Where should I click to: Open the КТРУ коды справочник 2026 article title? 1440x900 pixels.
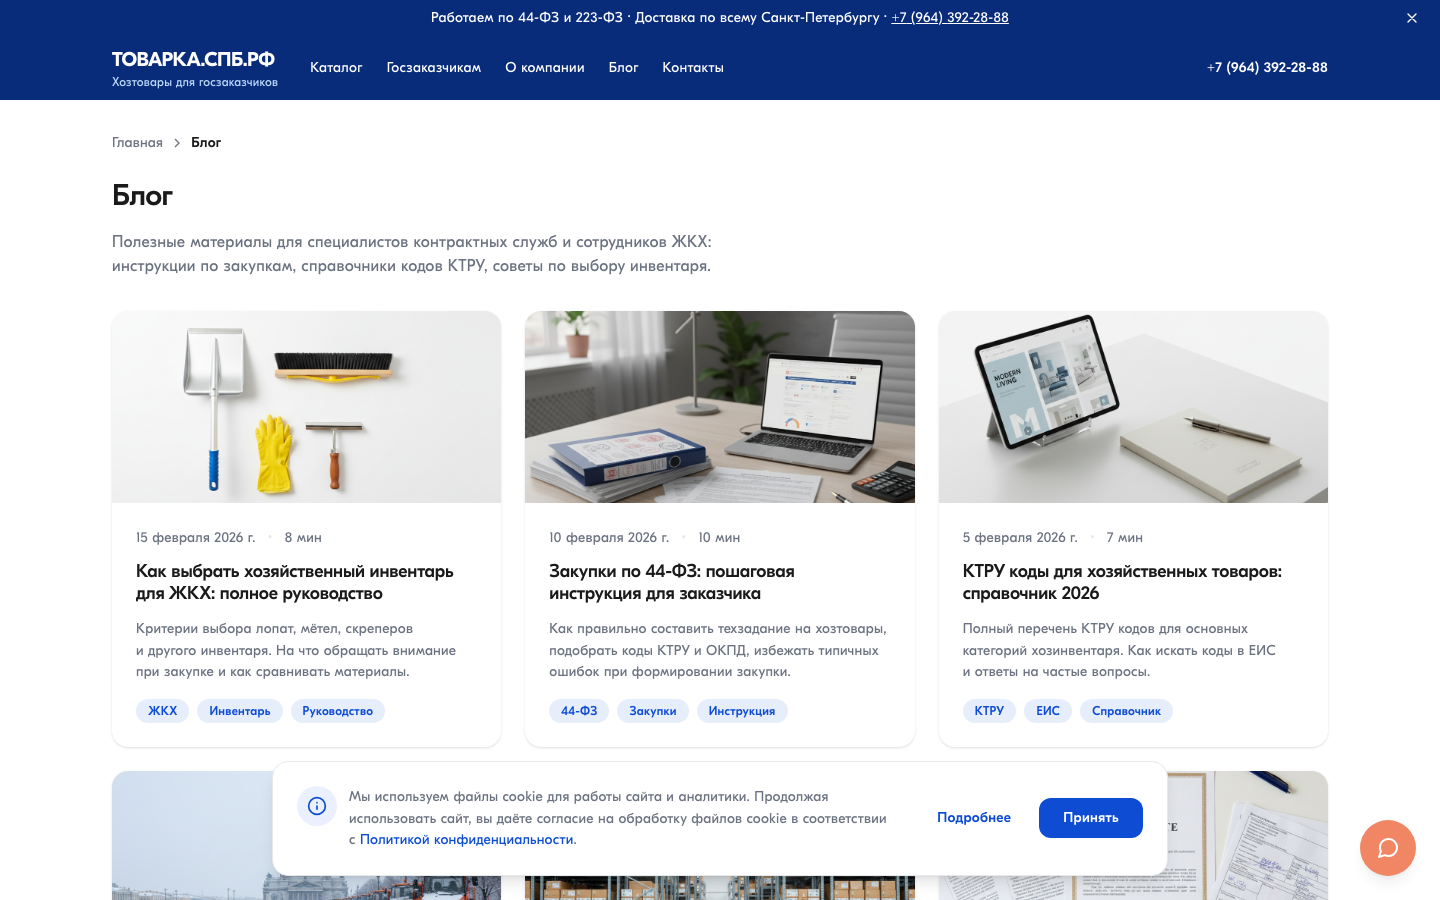click(x=1121, y=582)
